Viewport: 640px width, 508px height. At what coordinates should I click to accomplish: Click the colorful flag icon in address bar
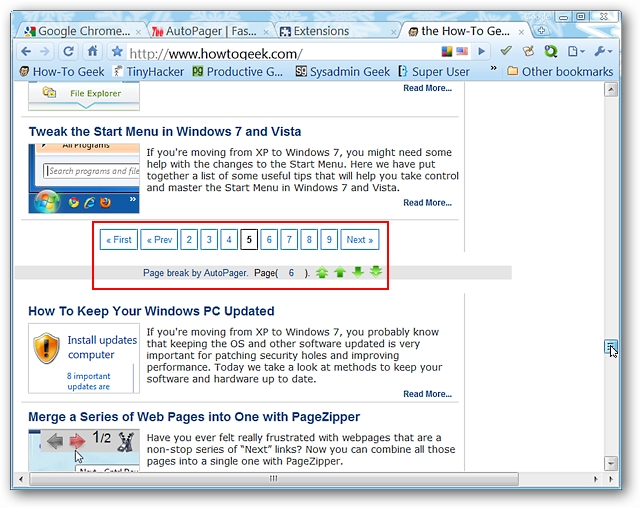click(447, 51)
